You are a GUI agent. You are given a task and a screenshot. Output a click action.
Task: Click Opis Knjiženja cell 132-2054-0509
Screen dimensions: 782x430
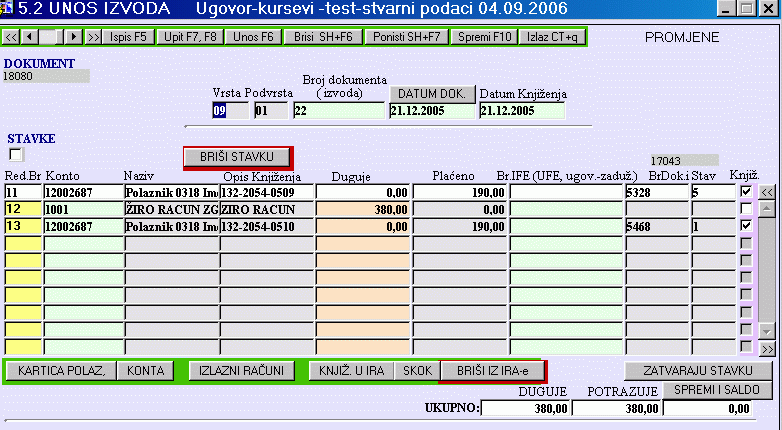click(x=267, y=193)
